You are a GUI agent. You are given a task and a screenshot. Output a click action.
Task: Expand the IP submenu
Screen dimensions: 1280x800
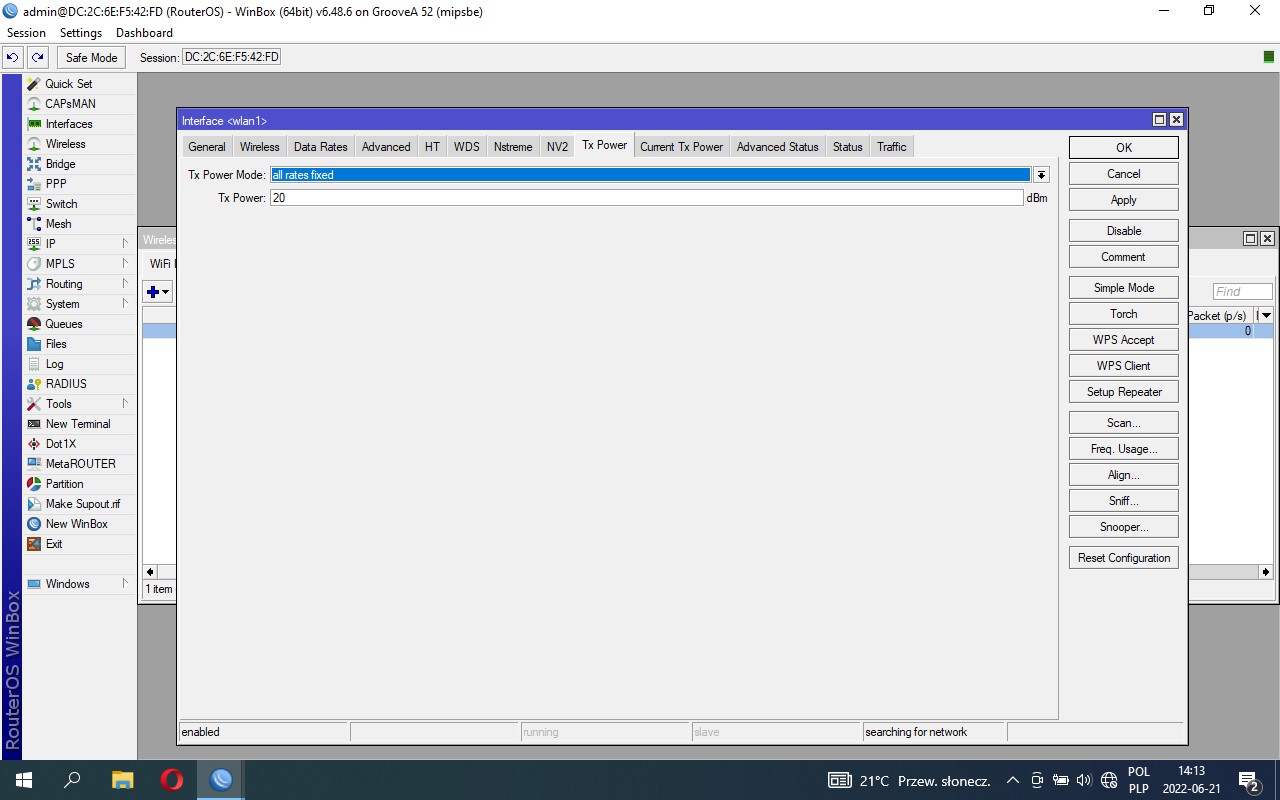tap(126, 244)
